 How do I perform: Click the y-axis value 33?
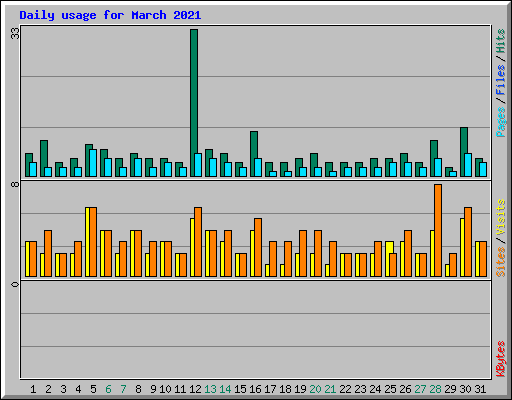(x=15, y=33)
